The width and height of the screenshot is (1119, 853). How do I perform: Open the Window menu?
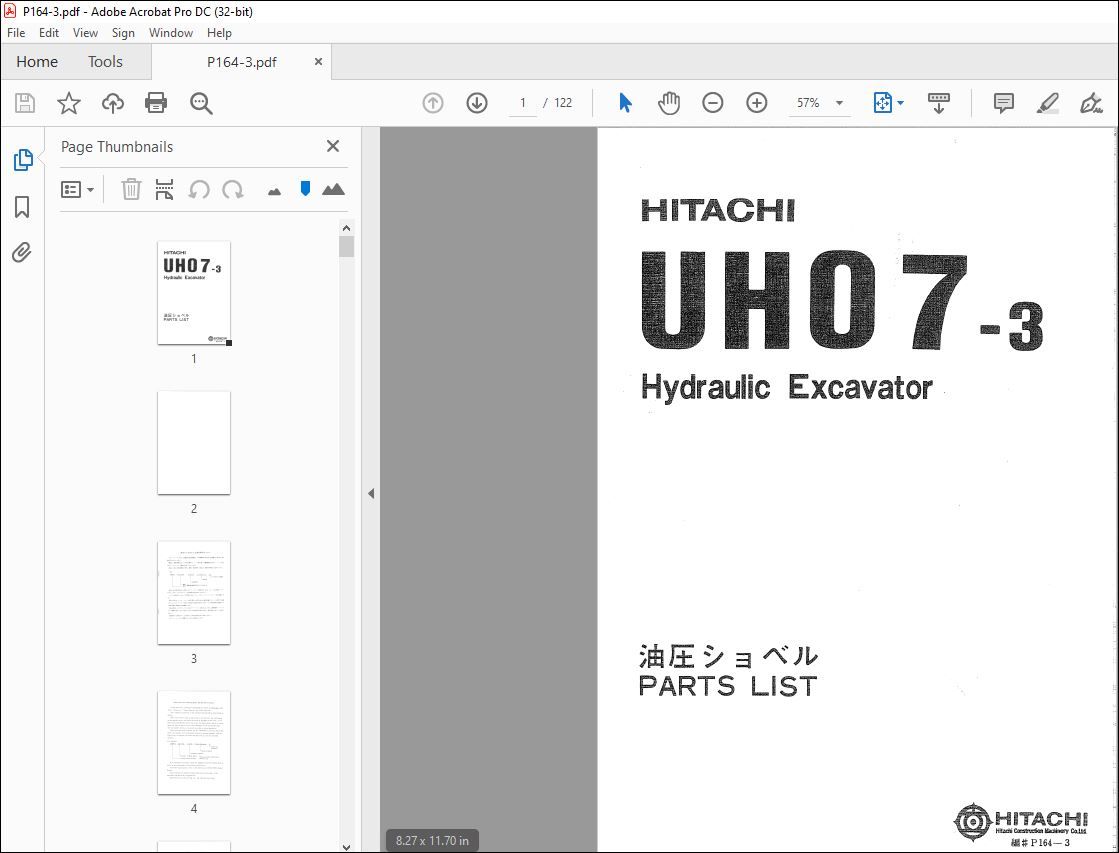click(170, 32)
